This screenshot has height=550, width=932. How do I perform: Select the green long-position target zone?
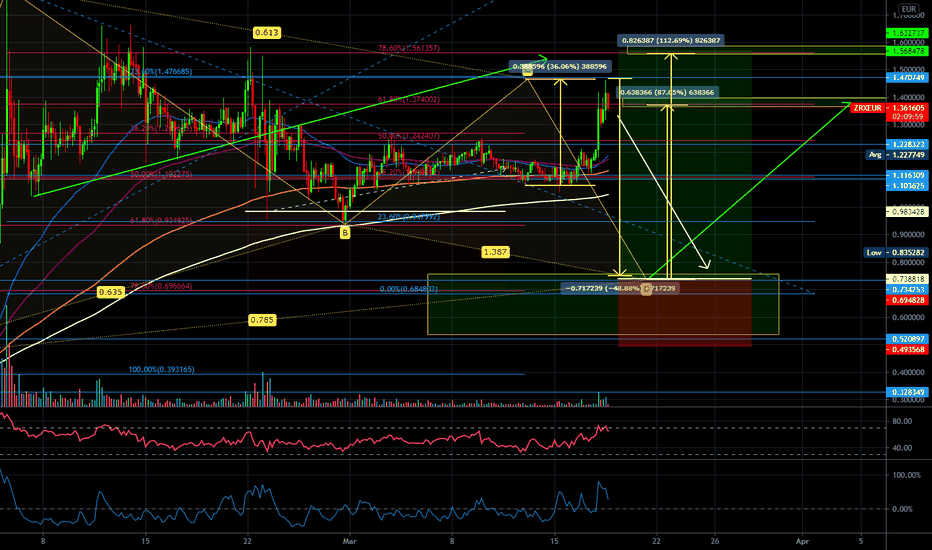click(685, 166)
